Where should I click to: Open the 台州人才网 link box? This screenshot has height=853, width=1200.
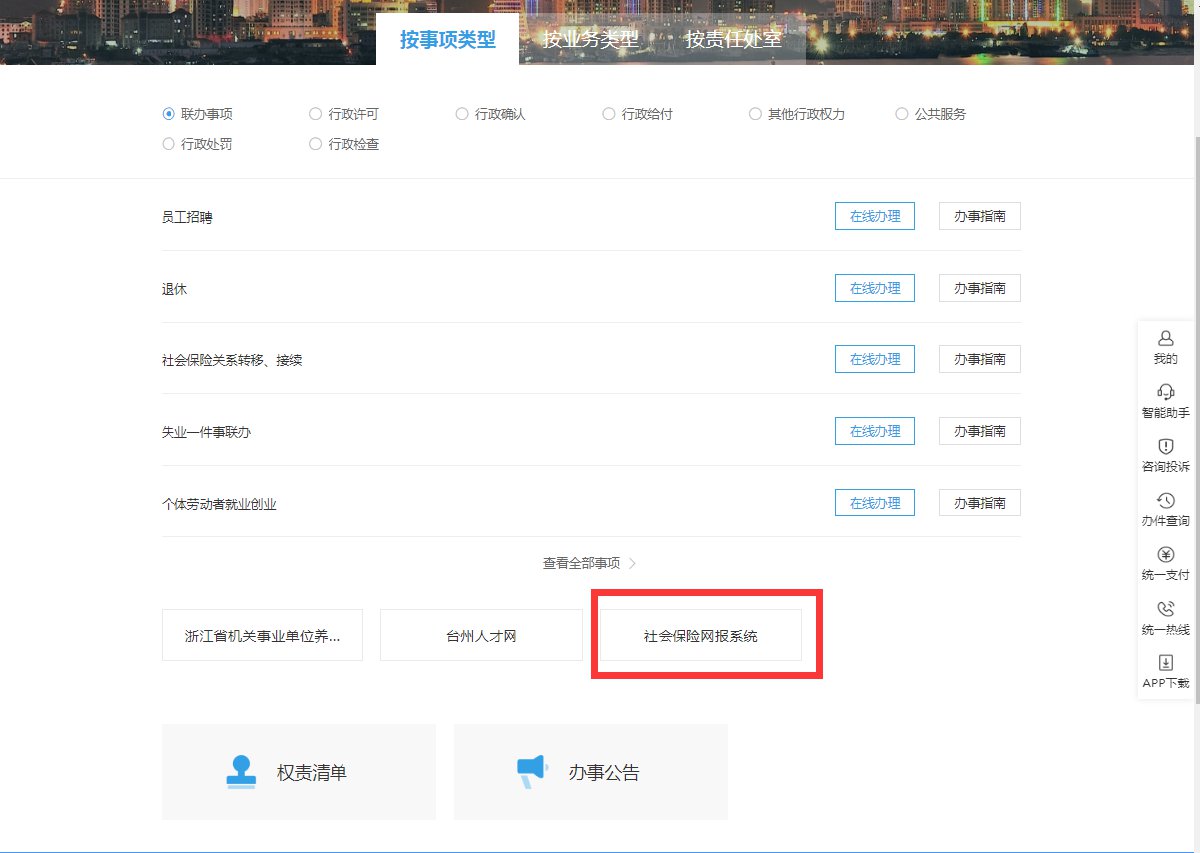[x=481, y=636]
